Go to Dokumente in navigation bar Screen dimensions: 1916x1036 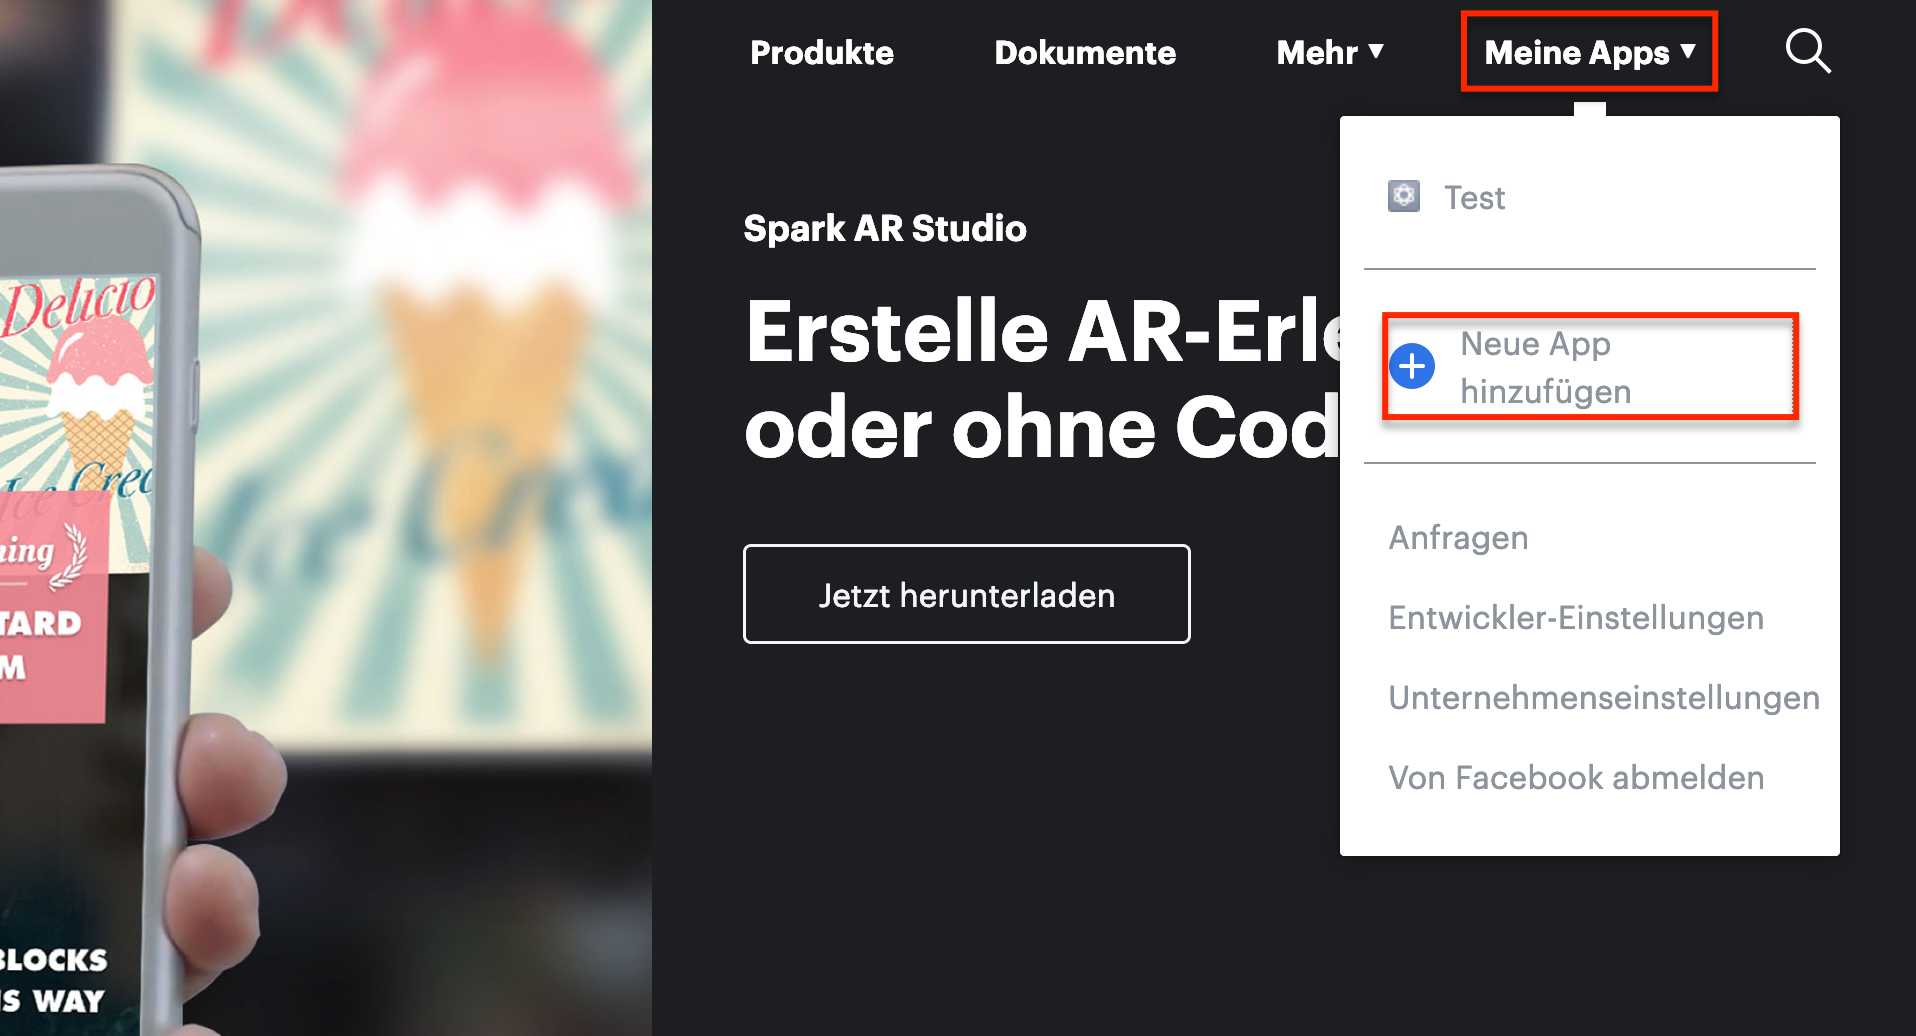pos(1085,52)
